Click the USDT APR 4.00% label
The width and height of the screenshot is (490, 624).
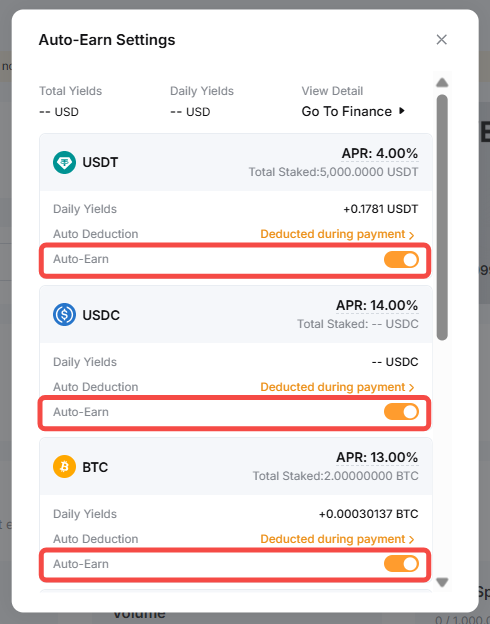(x=380, y=153)
